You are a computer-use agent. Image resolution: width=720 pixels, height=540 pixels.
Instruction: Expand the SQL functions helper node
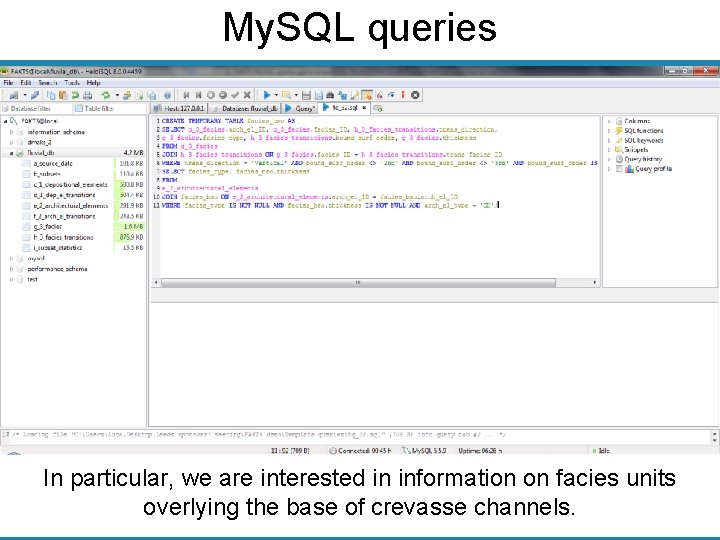click(609, 131)
